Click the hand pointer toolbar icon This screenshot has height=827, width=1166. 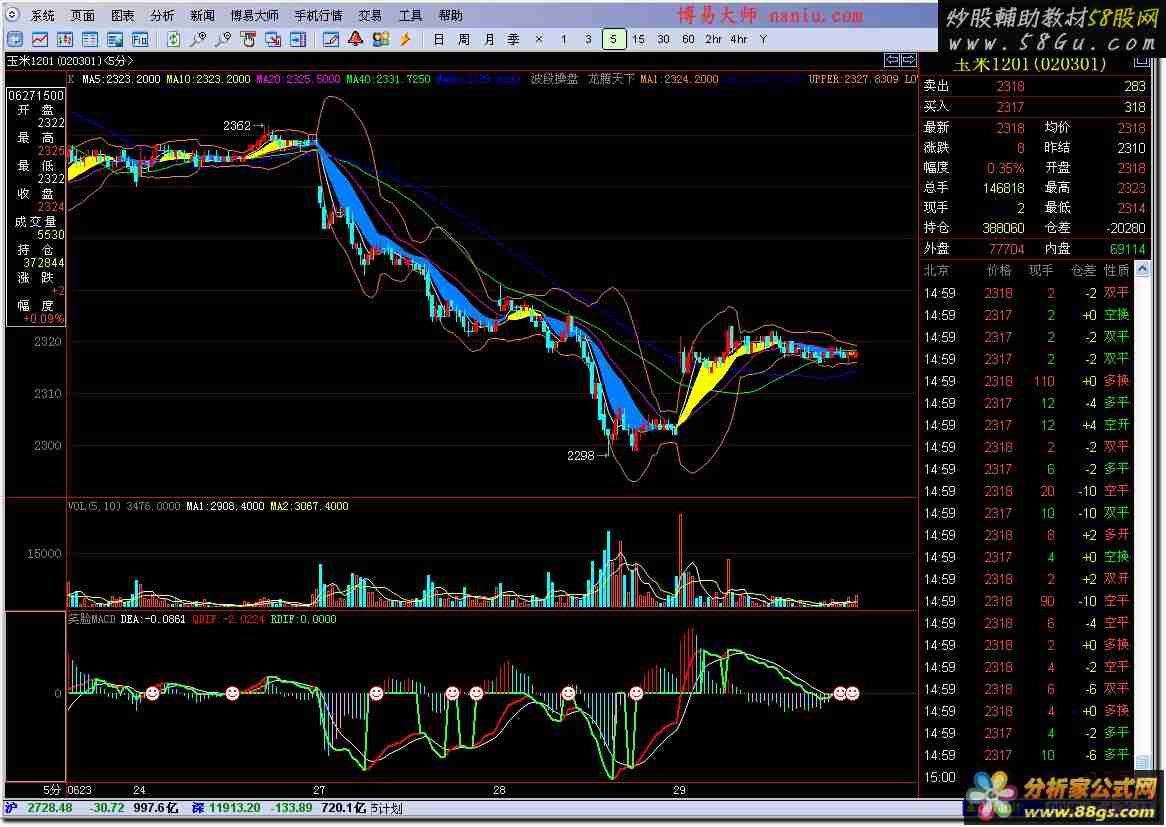tap(248, 39)
